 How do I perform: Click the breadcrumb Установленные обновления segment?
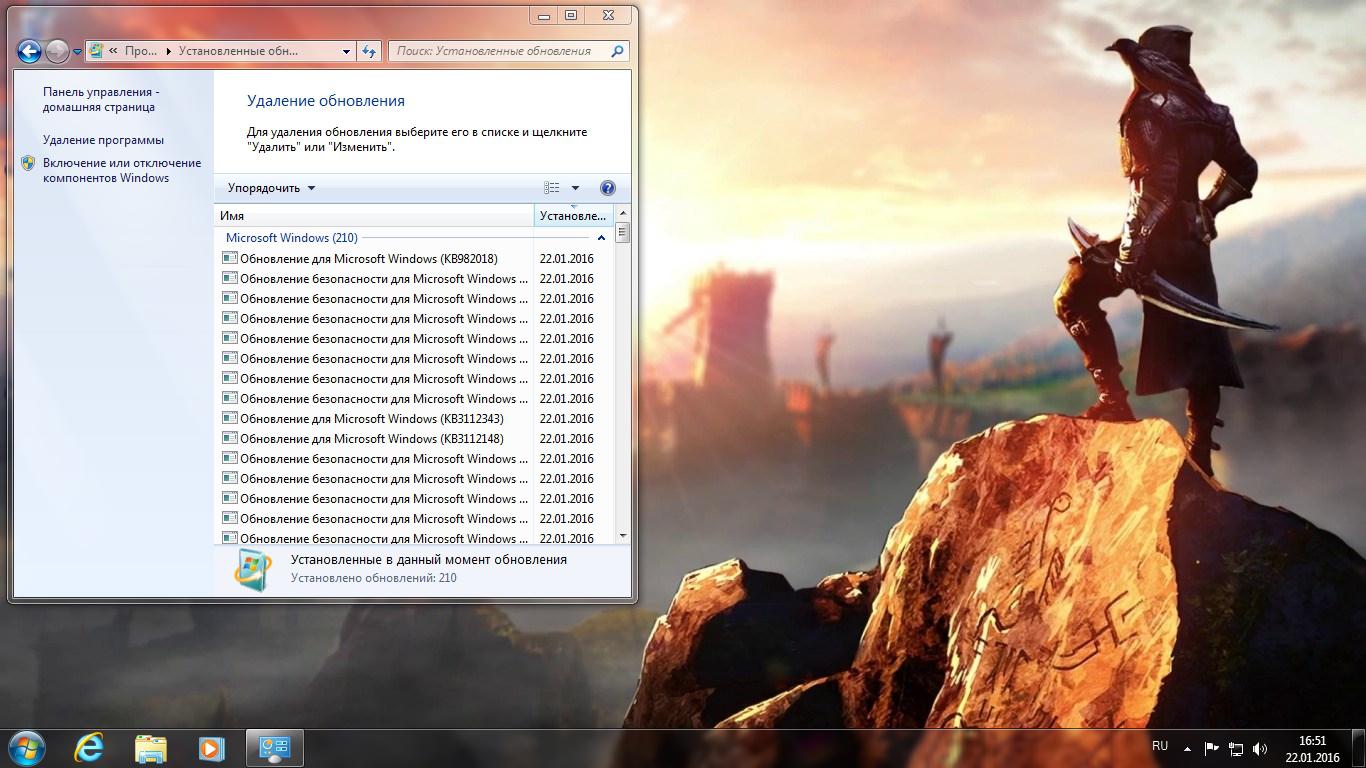click(x=237, y=51)
